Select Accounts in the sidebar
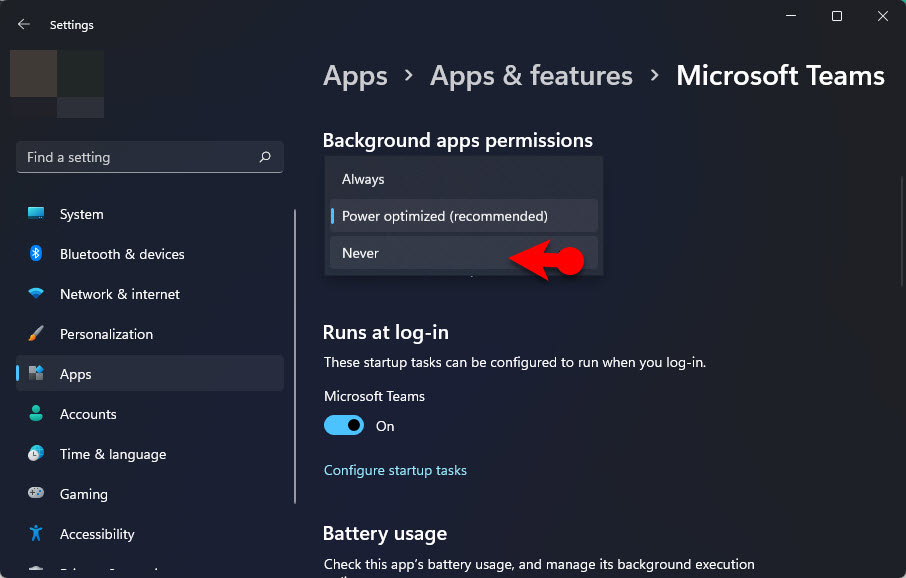 click(150, 414)
